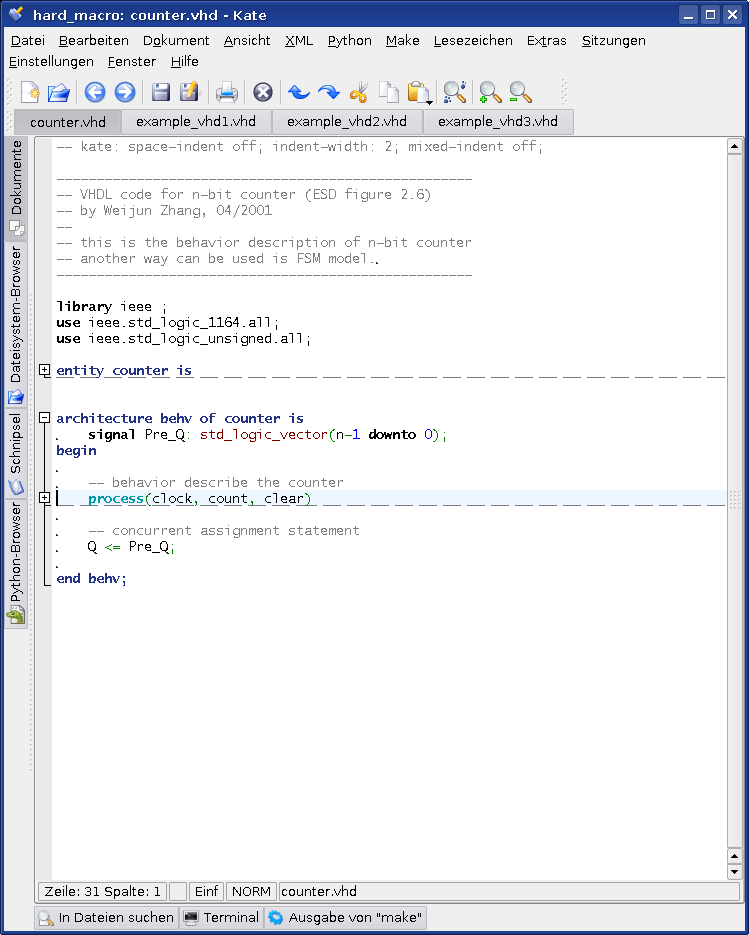
Task: Expand the folded process block
Action: tap(45, 497)
